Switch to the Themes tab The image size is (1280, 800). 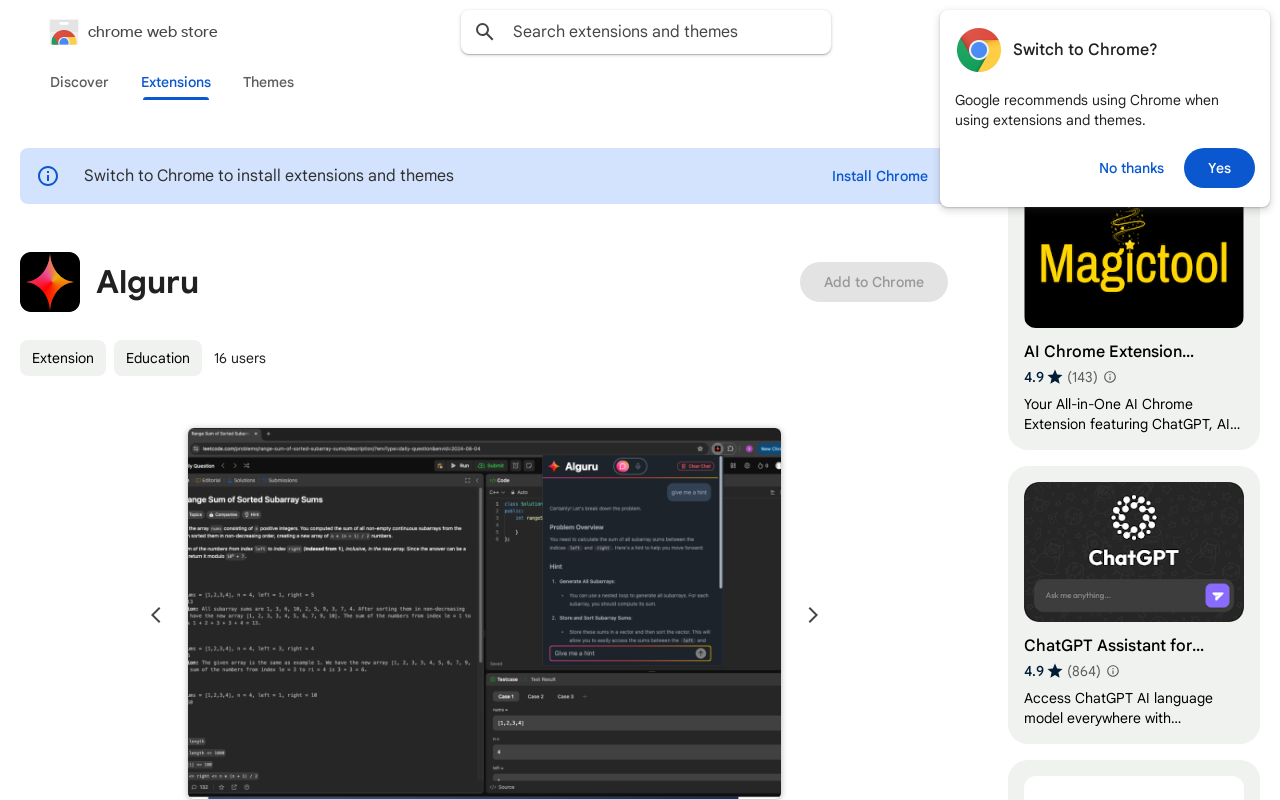pos(268,82)
